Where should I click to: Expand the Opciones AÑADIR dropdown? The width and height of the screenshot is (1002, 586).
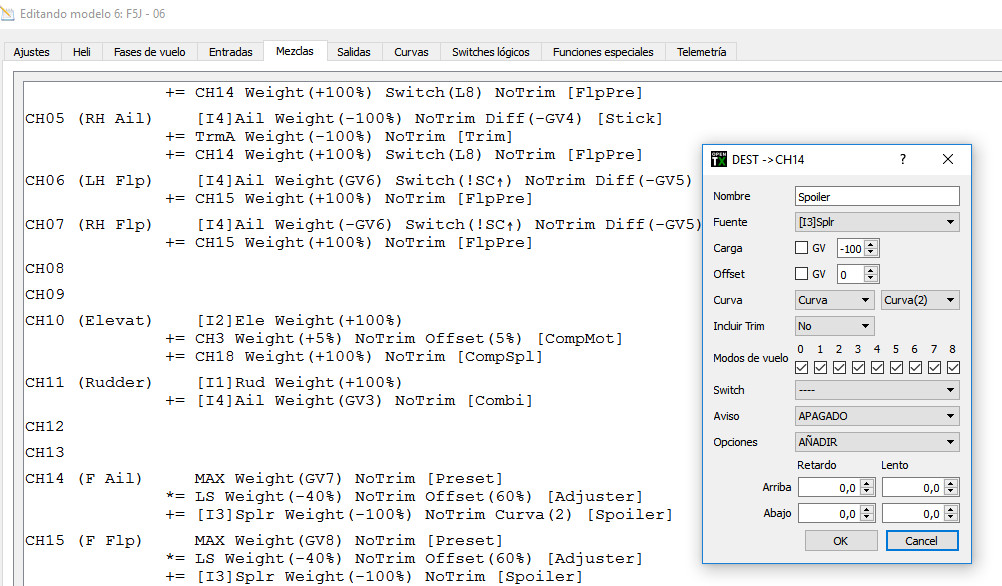tap(877, 442)
